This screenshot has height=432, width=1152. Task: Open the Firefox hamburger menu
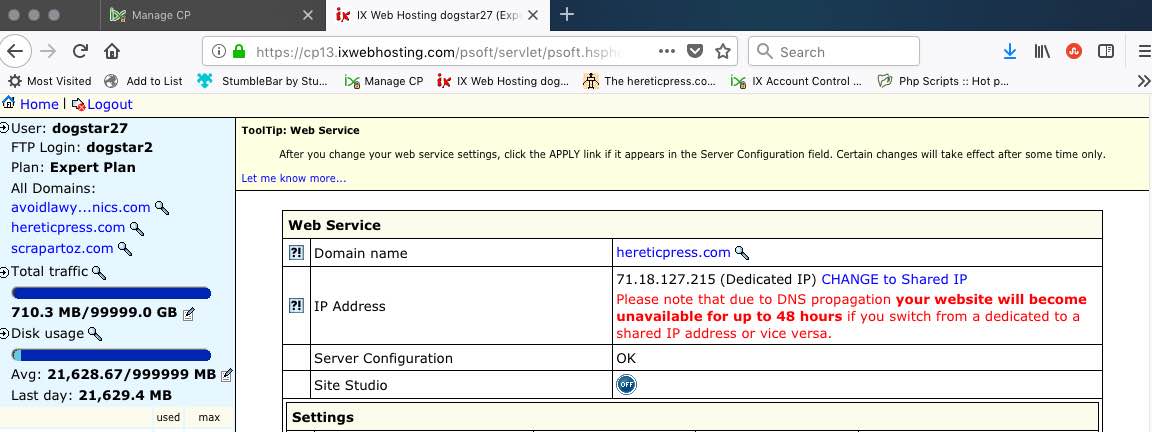pos(1144,51)
